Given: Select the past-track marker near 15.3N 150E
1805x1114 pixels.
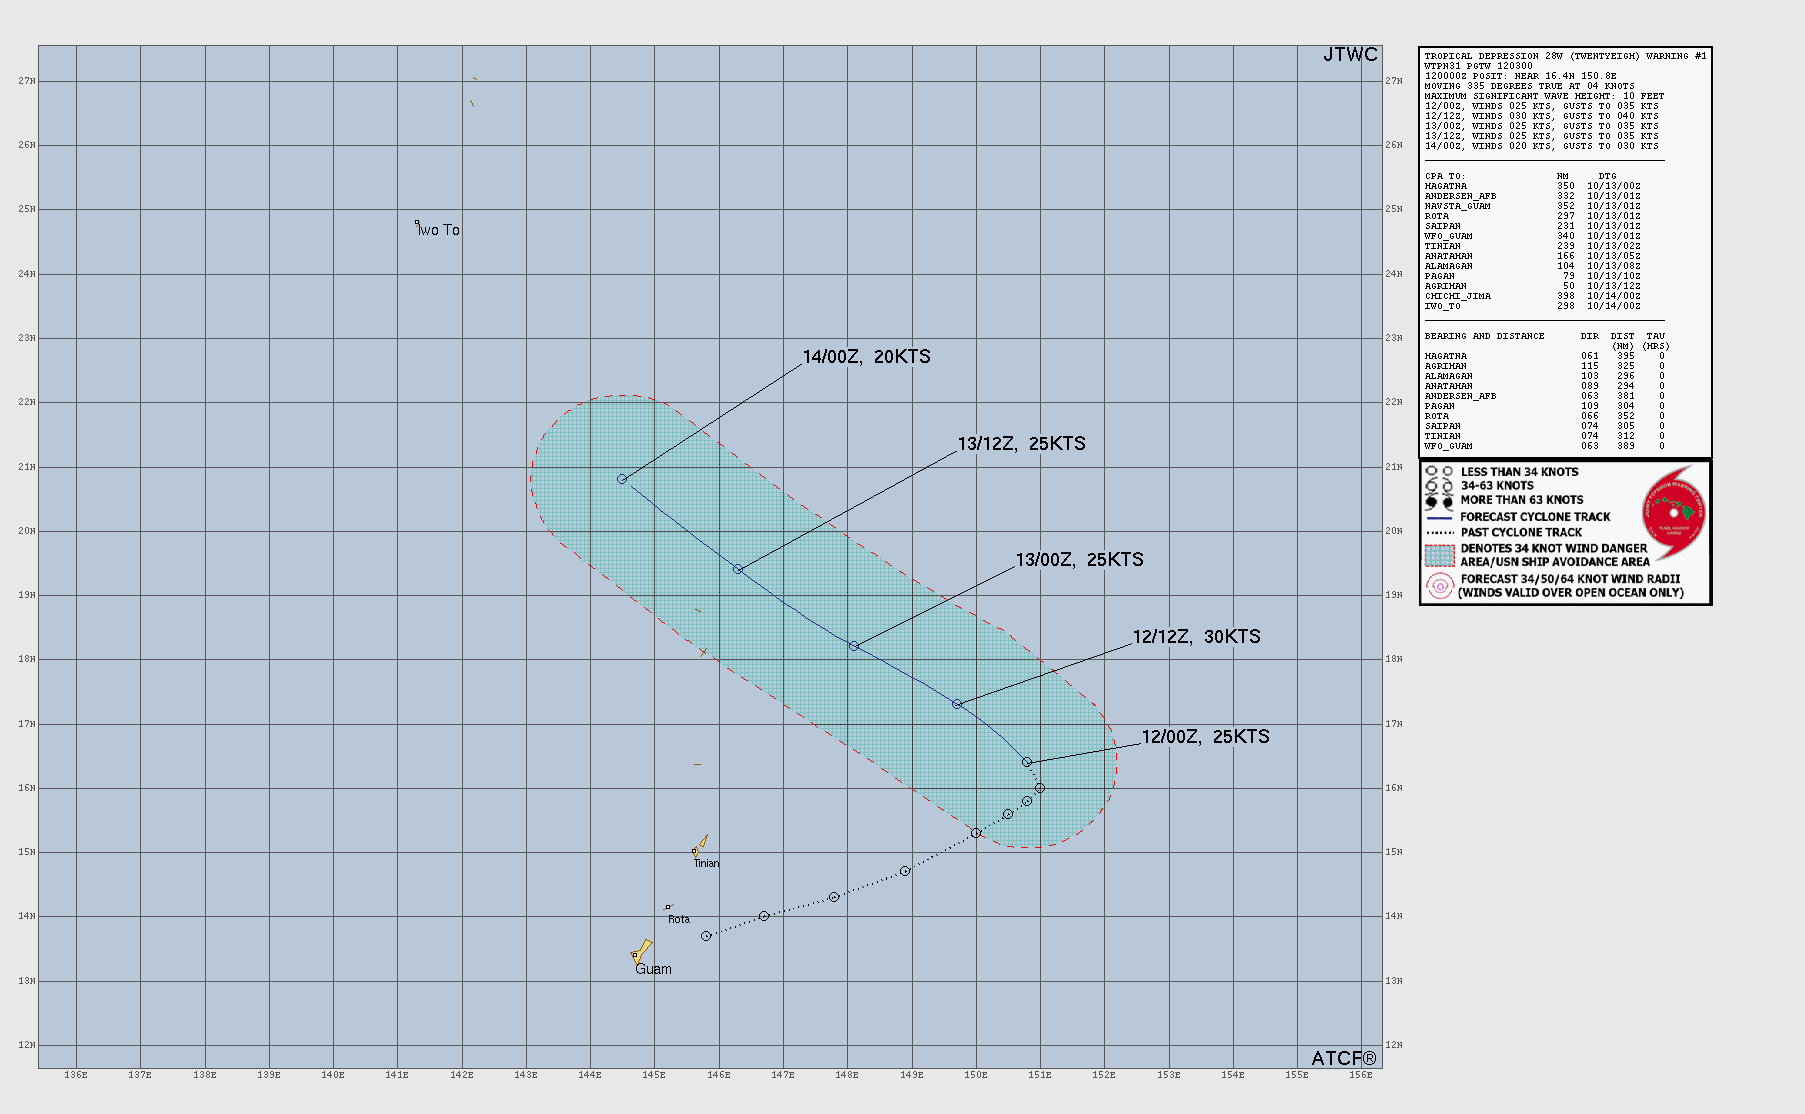Looking at the screenshot, I should click(x=976, y=833).
